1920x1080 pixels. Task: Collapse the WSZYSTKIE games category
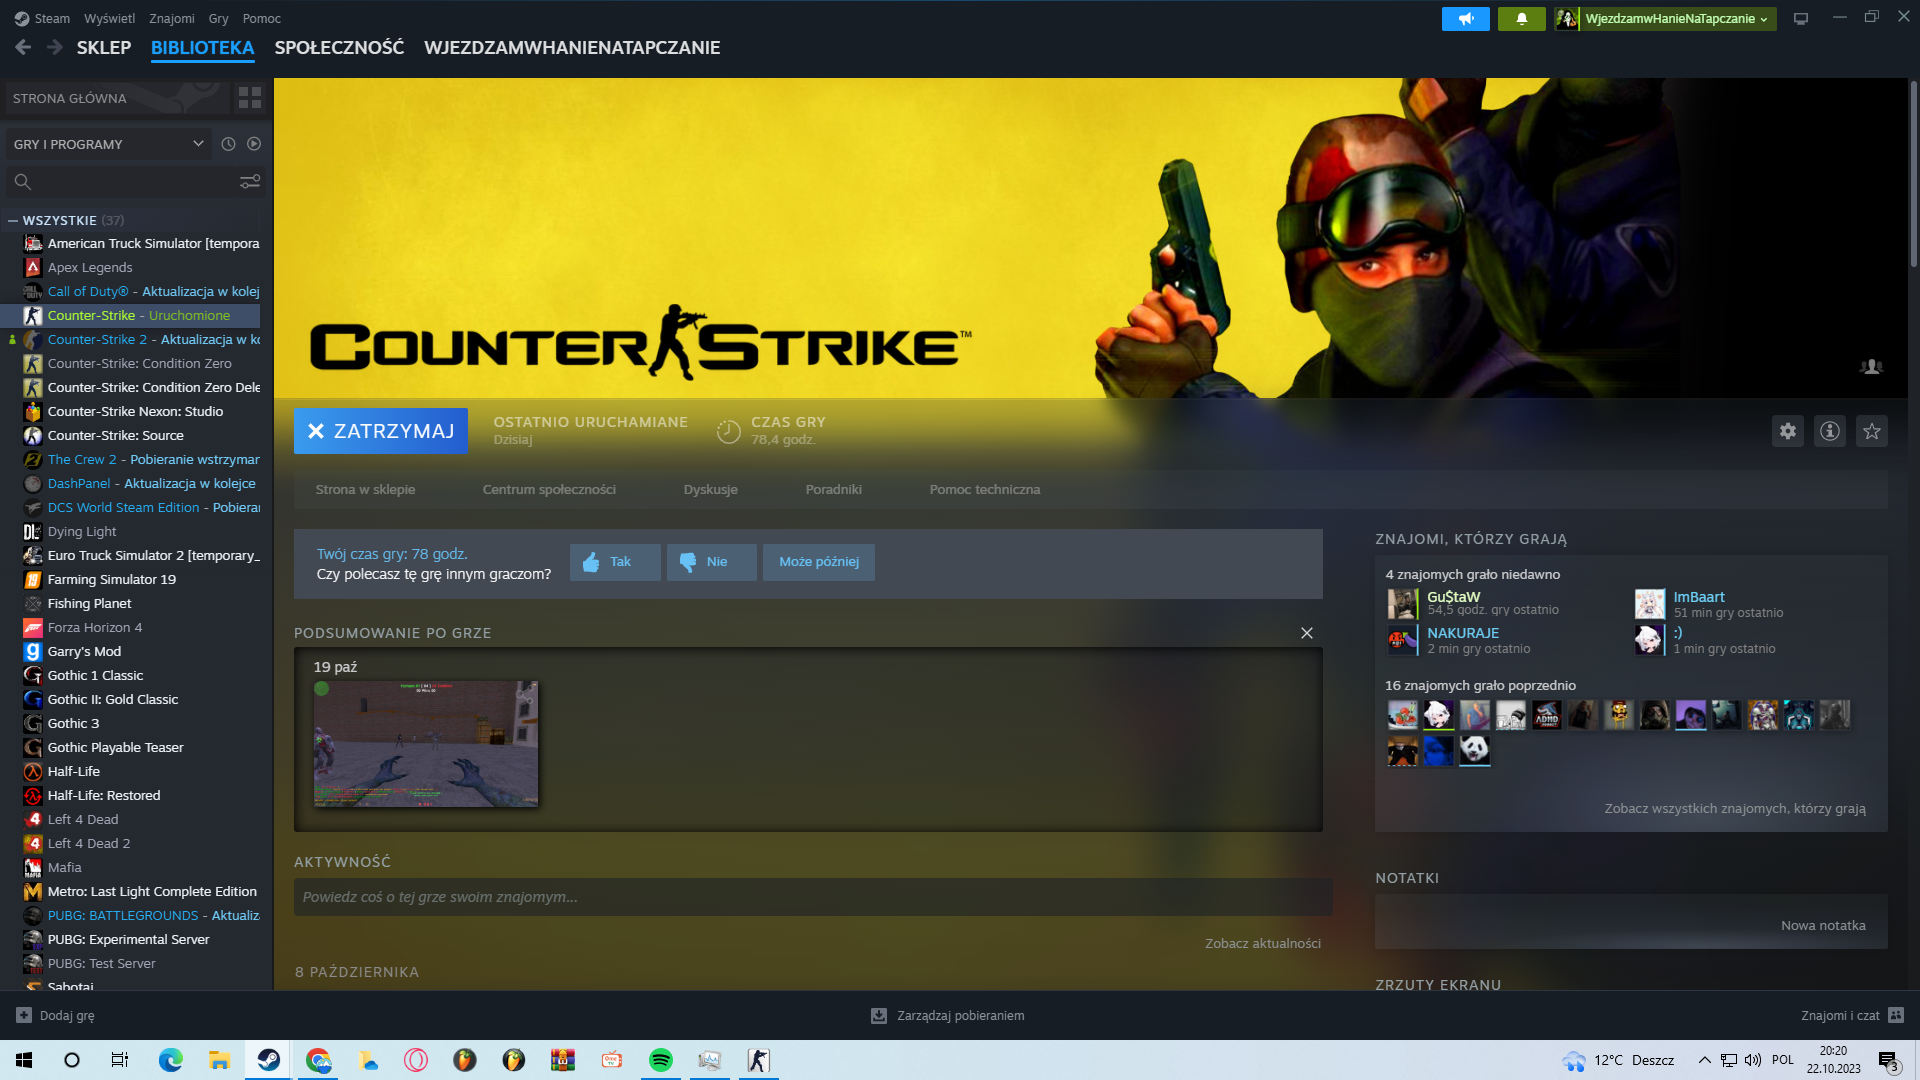(x=13, y=220)
